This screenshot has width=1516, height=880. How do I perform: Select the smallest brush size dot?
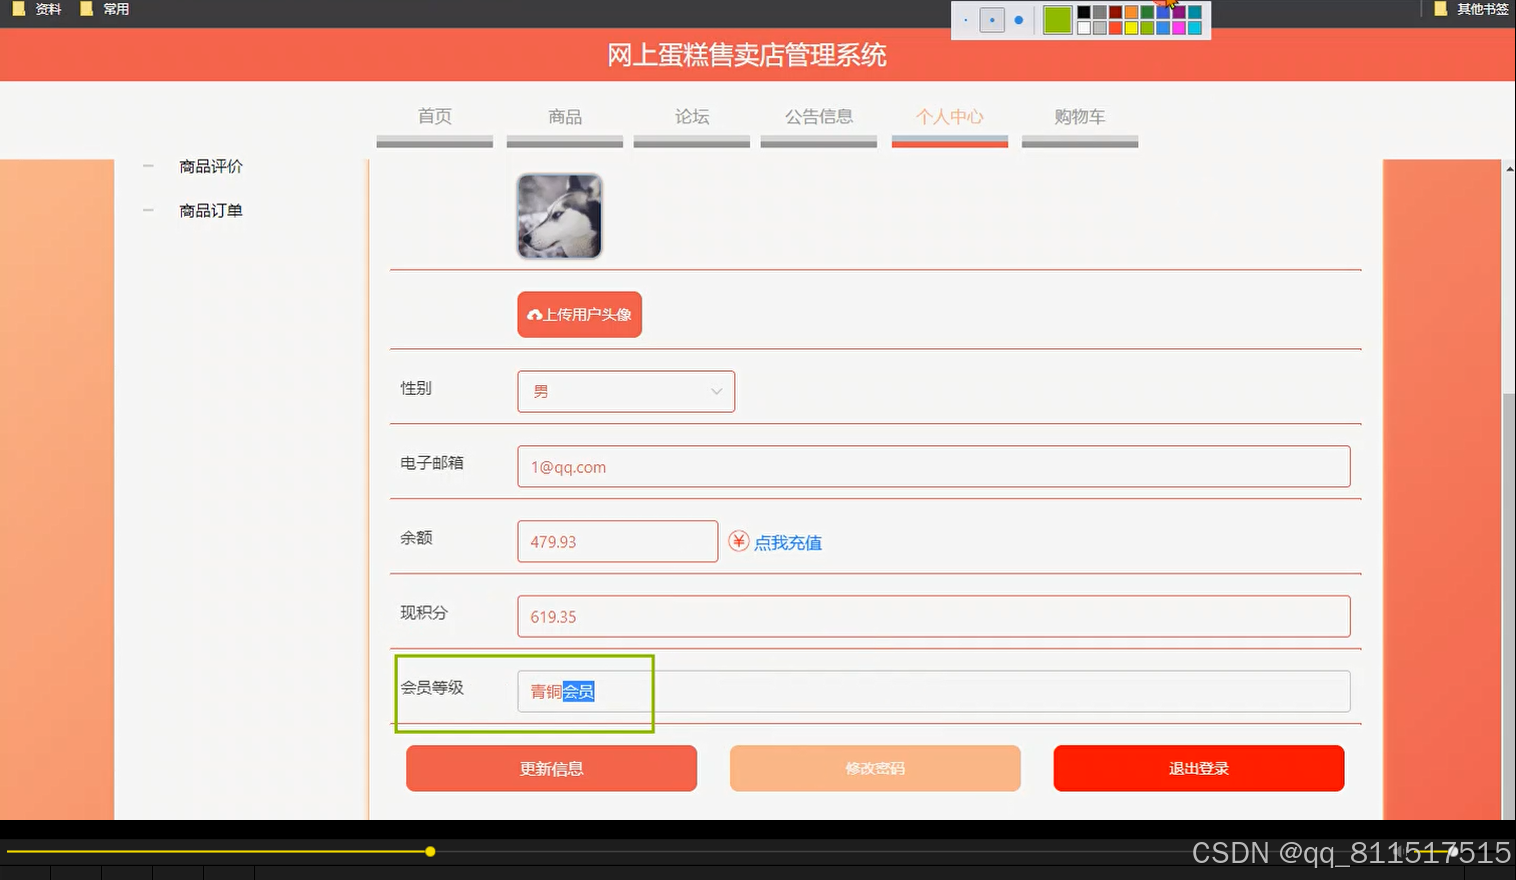click(x=966, y=19)
